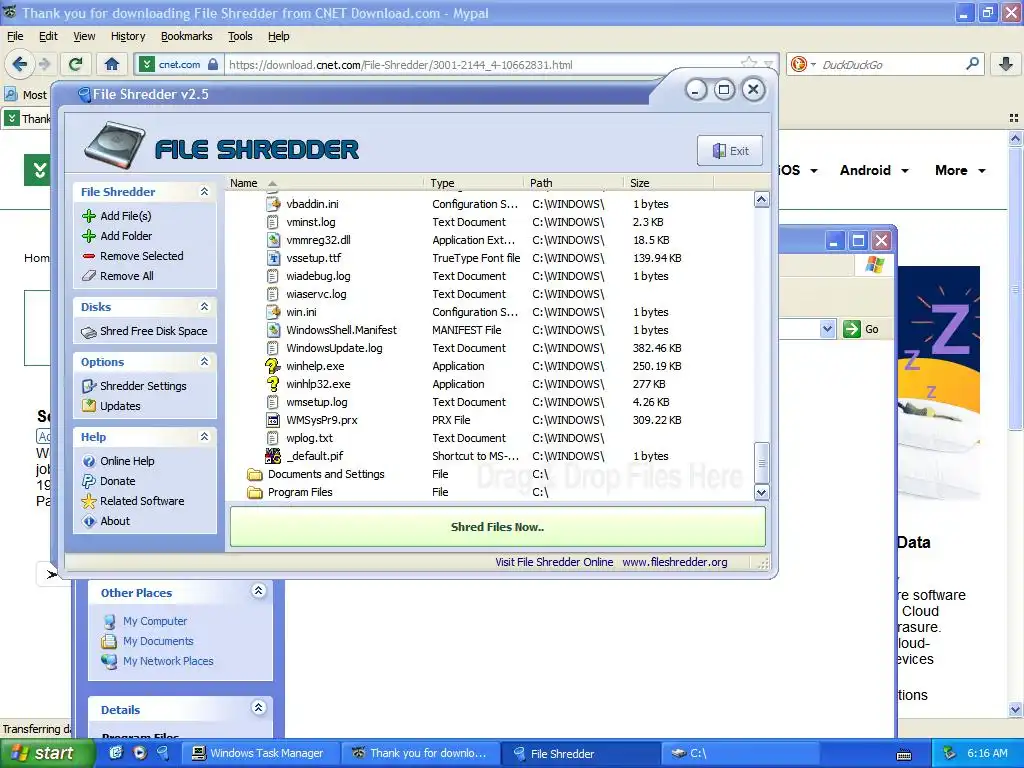Screen dimensions: 1024x768
Task: Collapse the Disks sidebar panel
Action: point(204,306)
